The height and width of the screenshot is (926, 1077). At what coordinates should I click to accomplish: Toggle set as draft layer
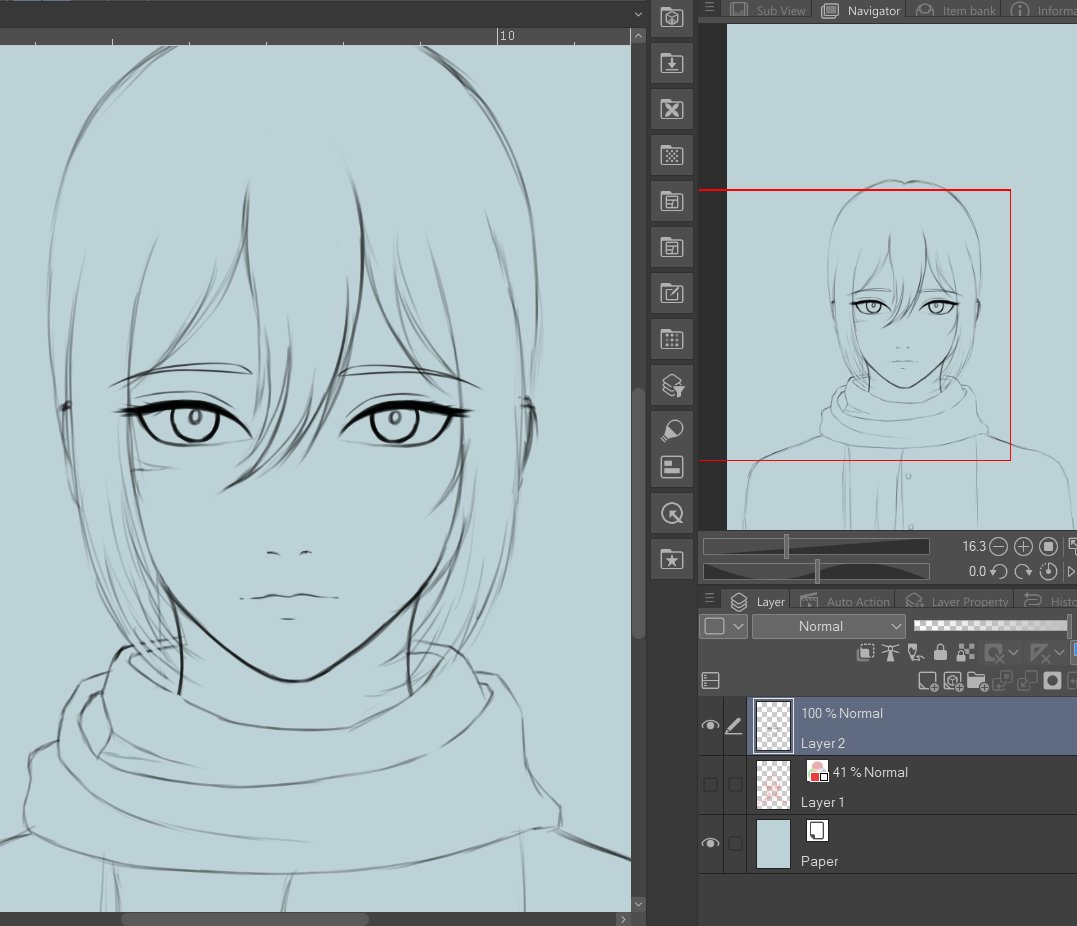(915, 652)
